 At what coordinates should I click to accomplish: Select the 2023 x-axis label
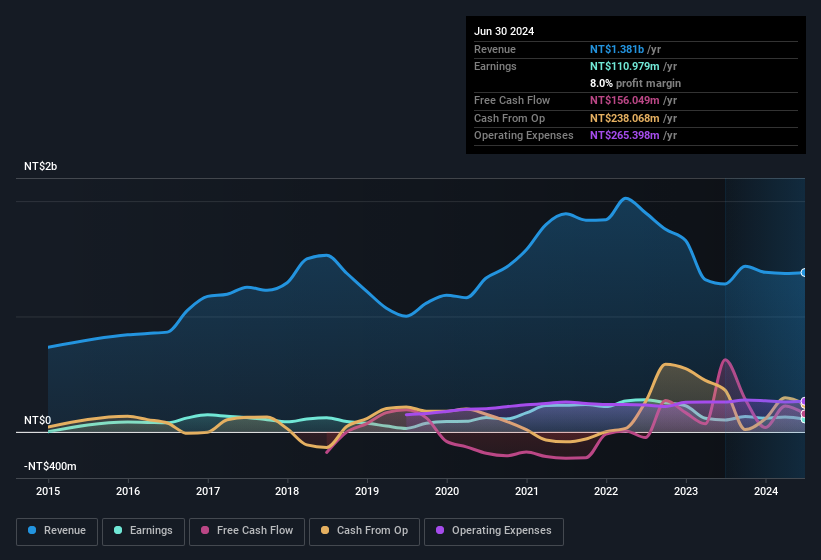686,491
